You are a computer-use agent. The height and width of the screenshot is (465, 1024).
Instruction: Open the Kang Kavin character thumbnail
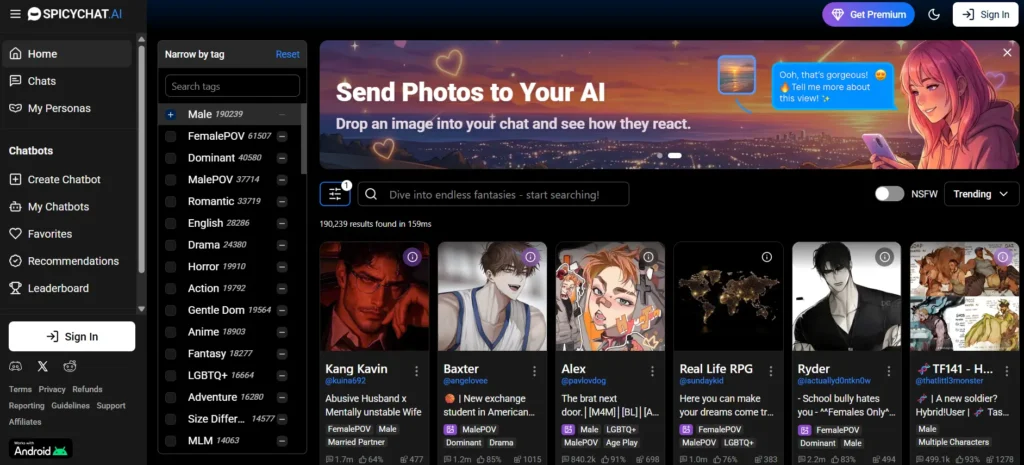(374, 297)
